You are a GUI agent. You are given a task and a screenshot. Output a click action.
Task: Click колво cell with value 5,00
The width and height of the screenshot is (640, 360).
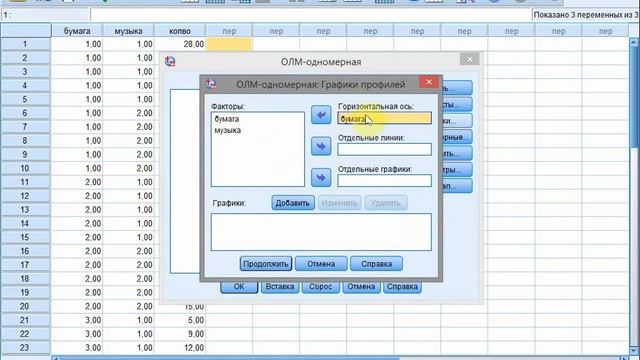(x=180, y=320)
